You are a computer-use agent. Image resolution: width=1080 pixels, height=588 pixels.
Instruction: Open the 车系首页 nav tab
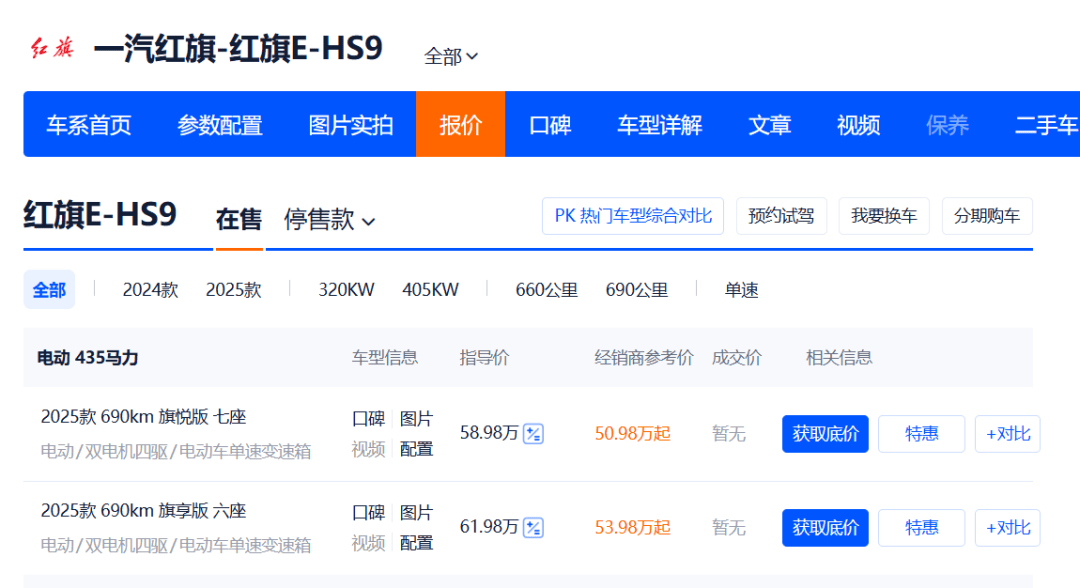click(x=89, y=125)
